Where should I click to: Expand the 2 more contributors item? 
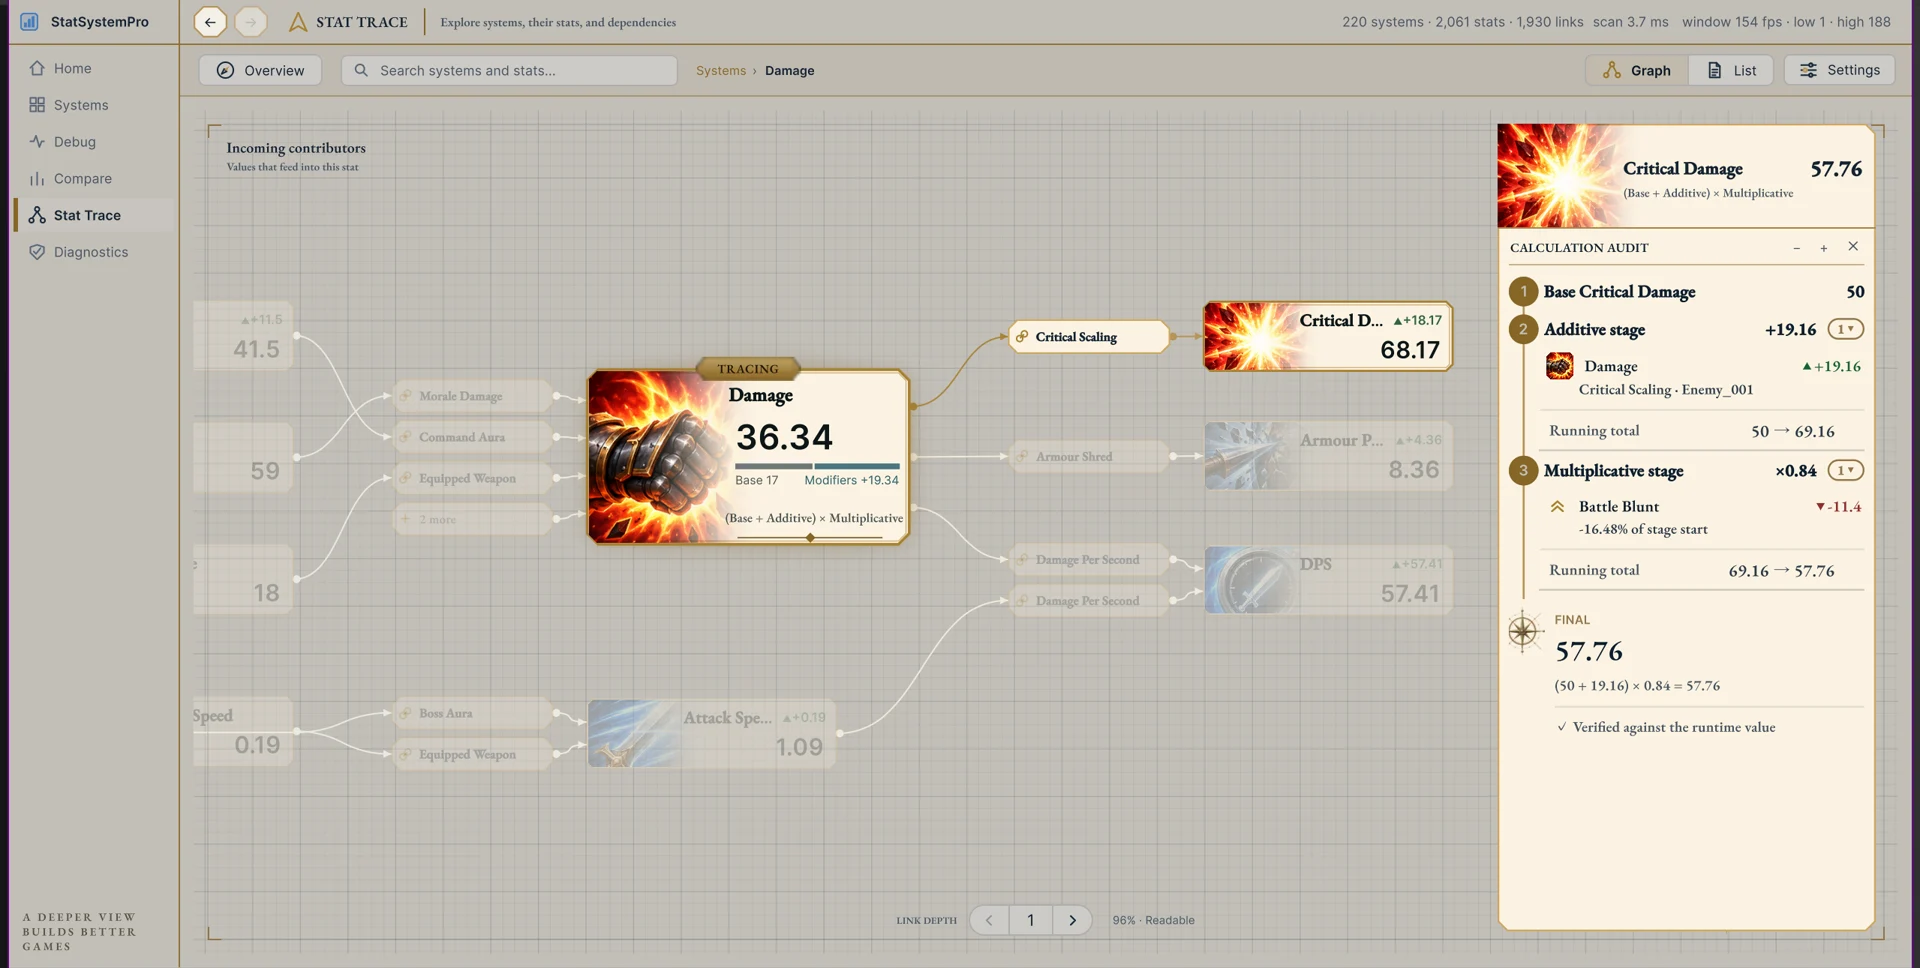(473, 520)
